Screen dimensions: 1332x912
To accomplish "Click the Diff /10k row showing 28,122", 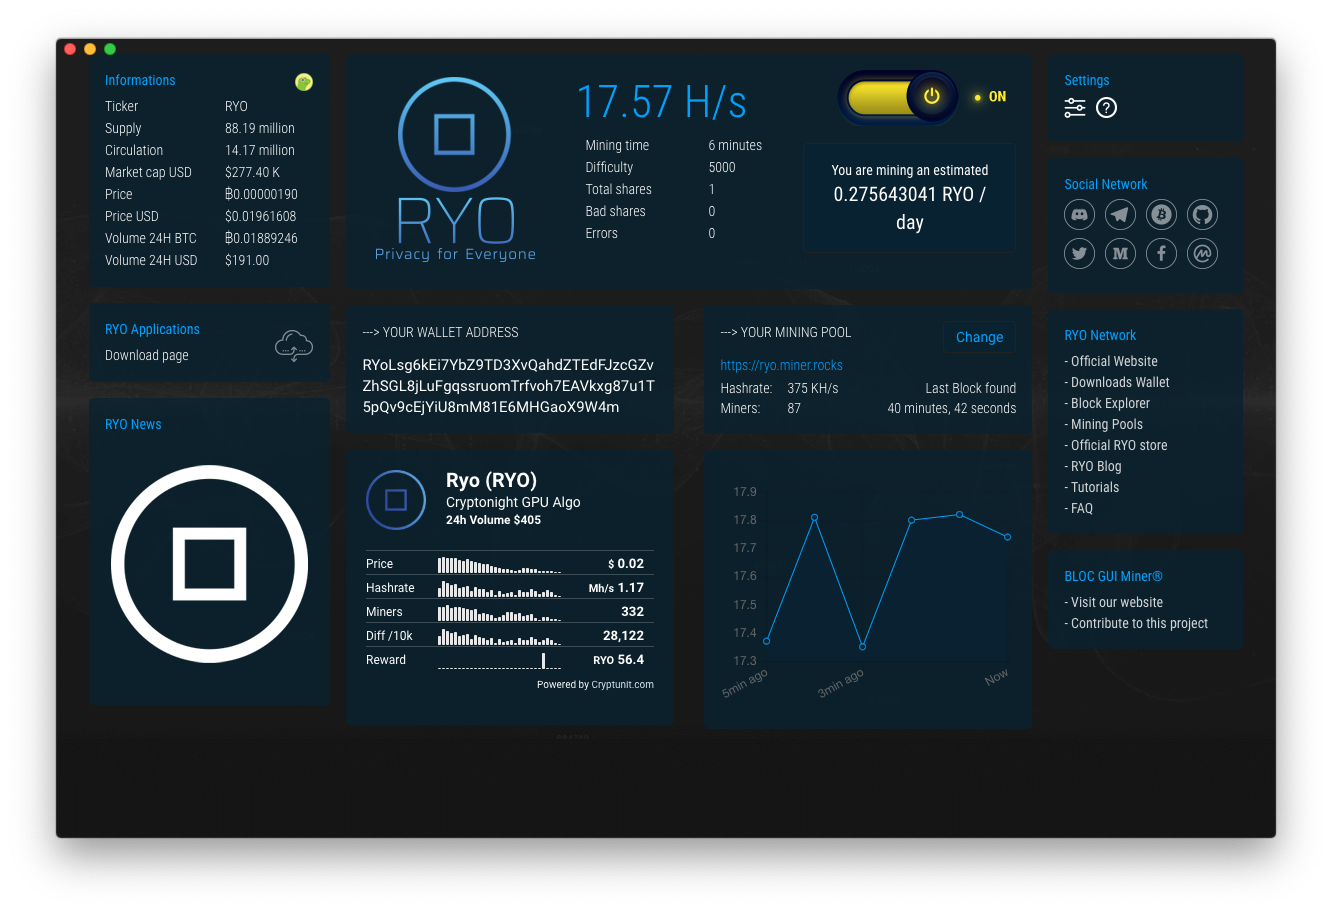I will [x=510, y=636].
